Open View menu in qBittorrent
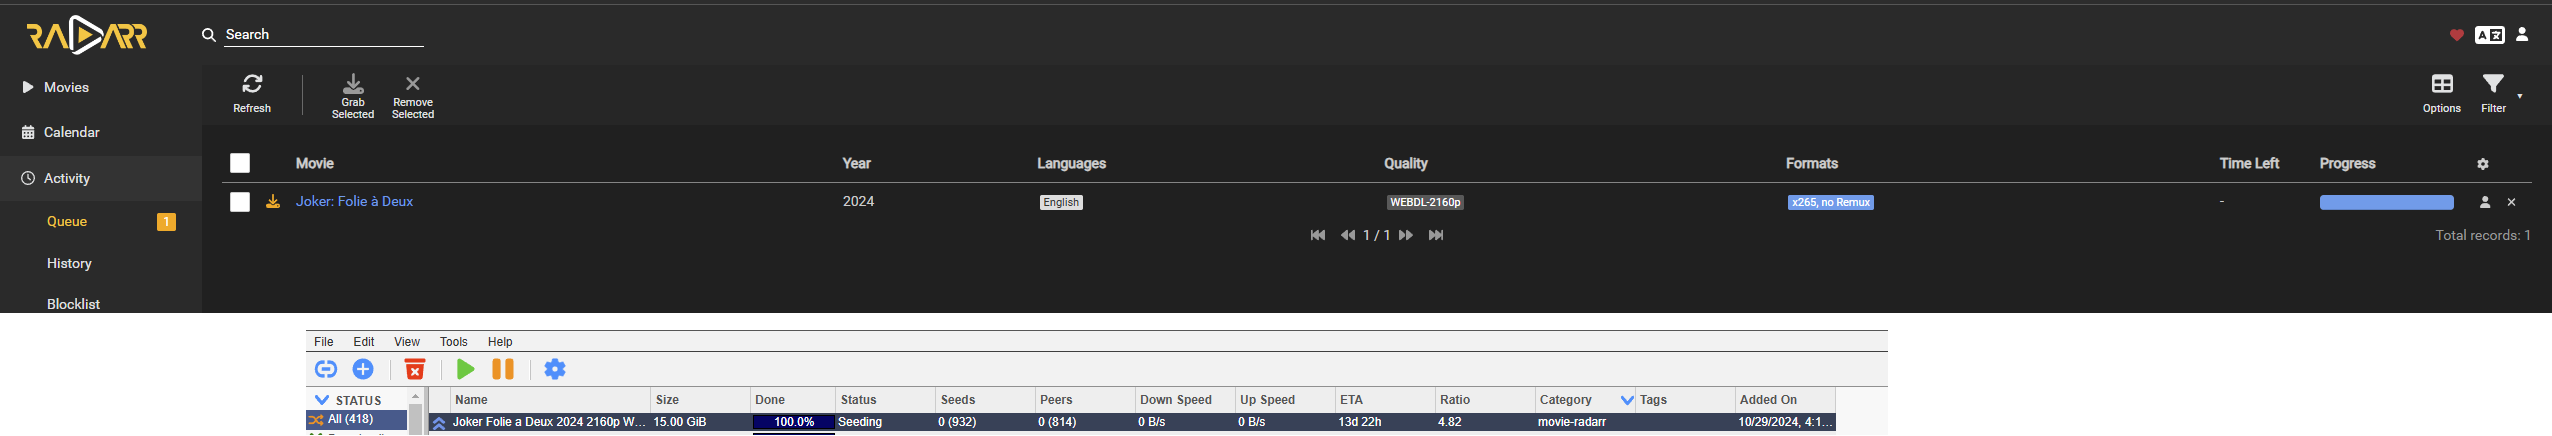 pos(407,342)
